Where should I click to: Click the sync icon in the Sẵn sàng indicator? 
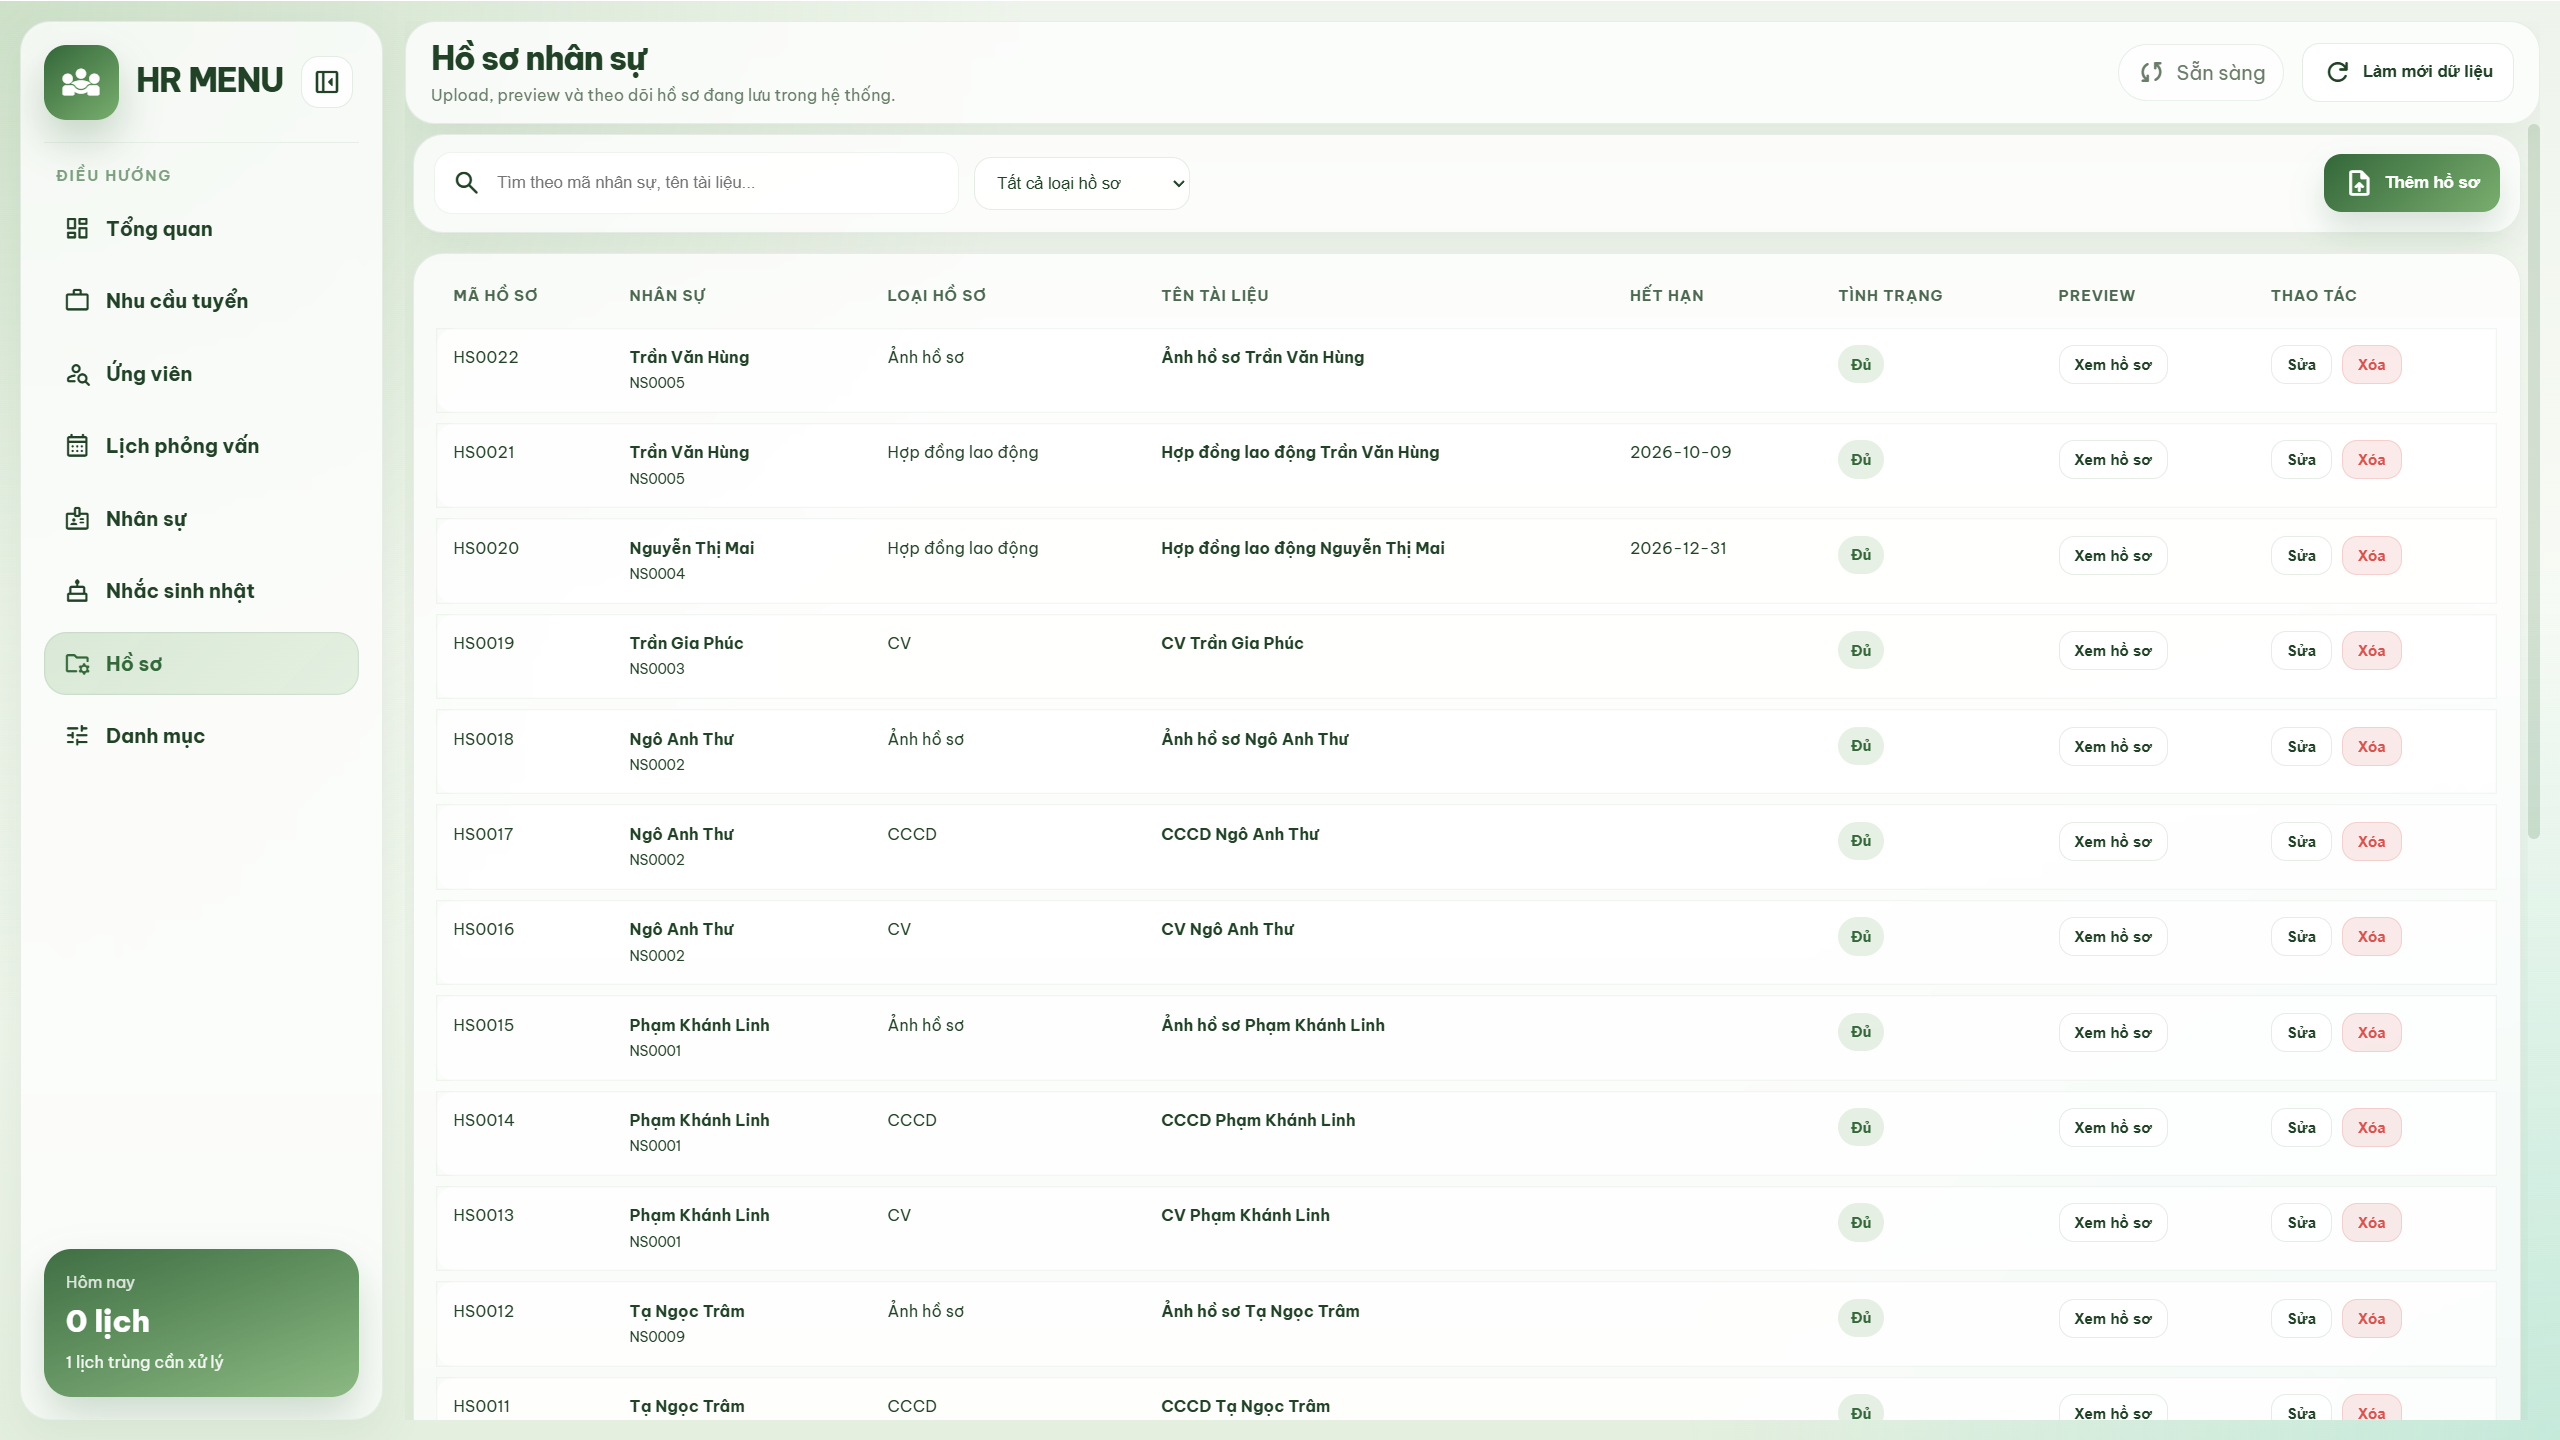pos(2152,72)
